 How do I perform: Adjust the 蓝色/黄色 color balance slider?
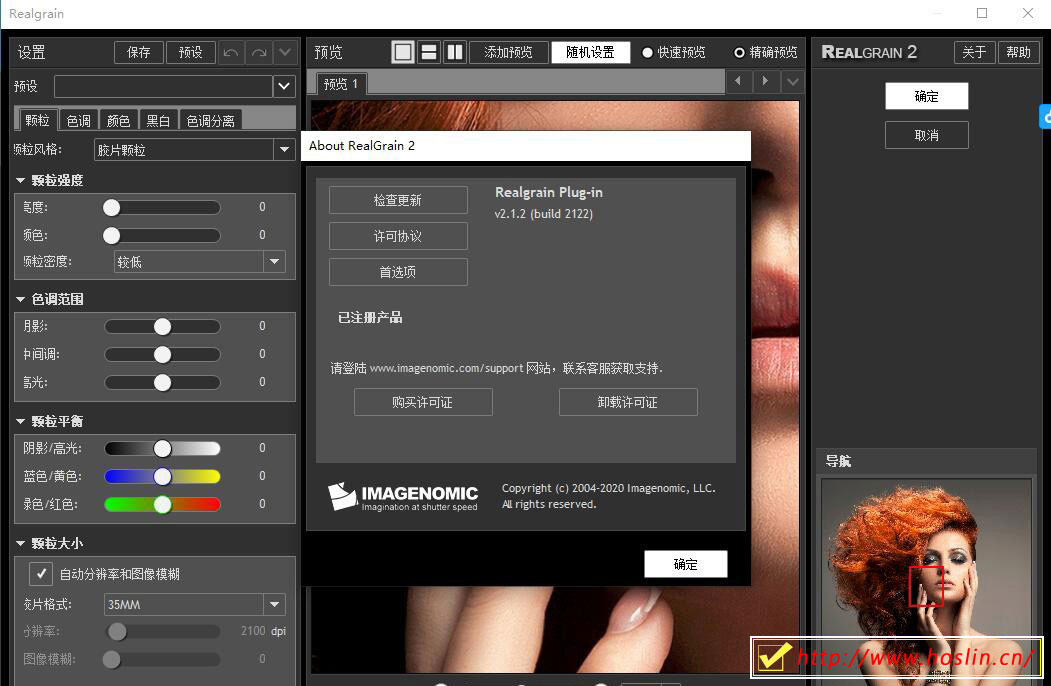click(162, 477)
